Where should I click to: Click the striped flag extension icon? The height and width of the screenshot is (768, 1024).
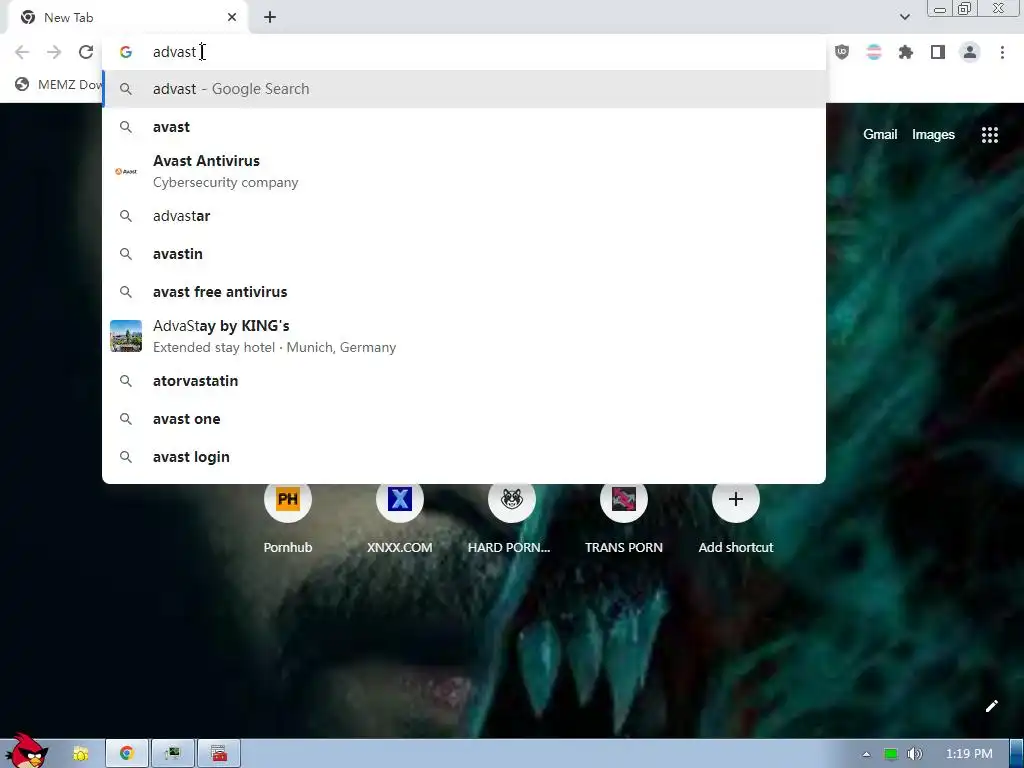coord(874,52)
